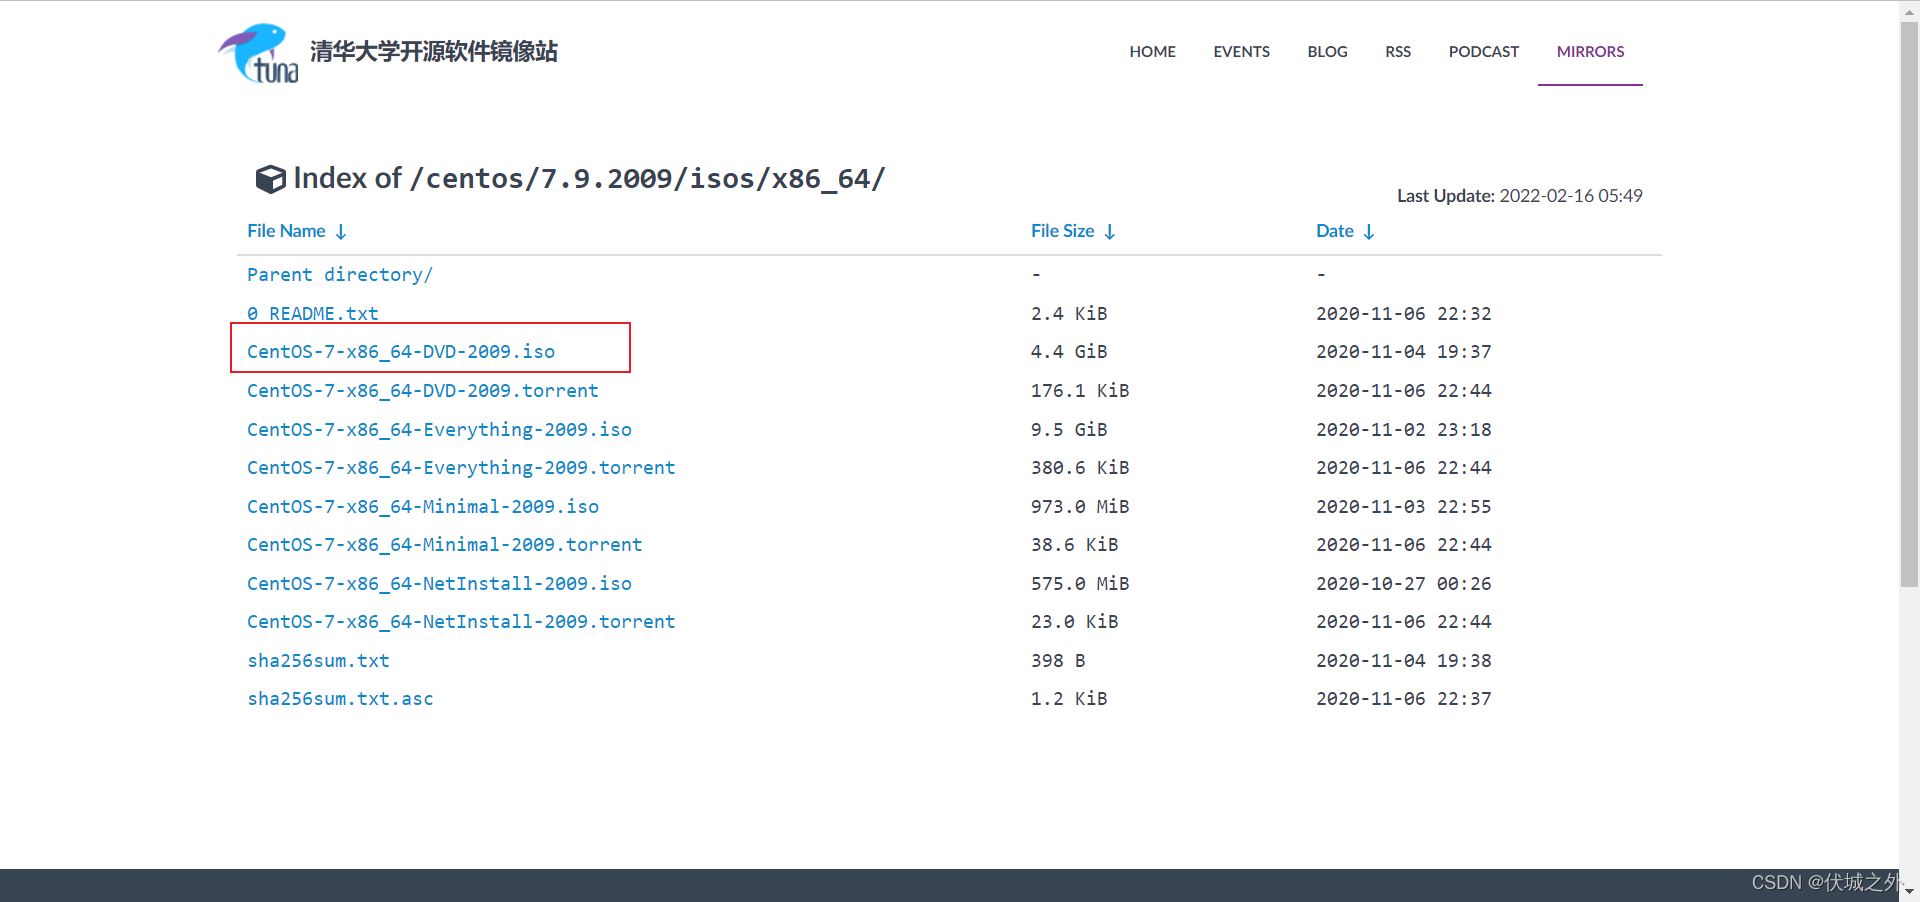Click the date 2020-10-27 00:26
The image size is (1920, 902).
point(1403,584)
